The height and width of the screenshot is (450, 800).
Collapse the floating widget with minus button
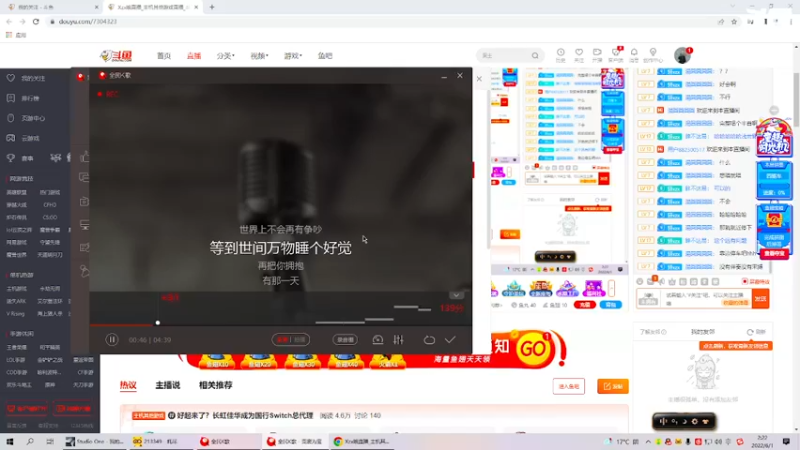pyautogui.click(x=774, y=111)
